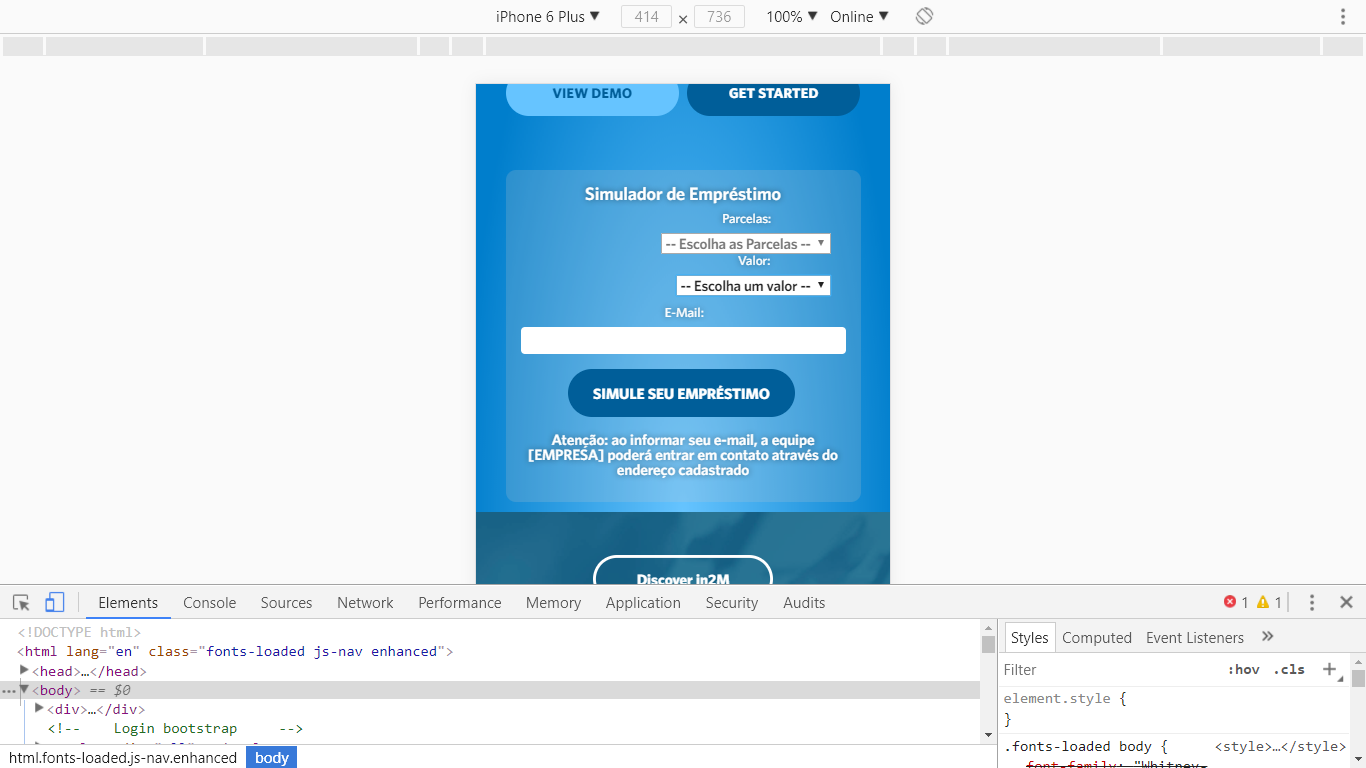Screen dimensions: 1366x768
Task: Open the Event Listeners pane tab
Action: [1195, 637]
